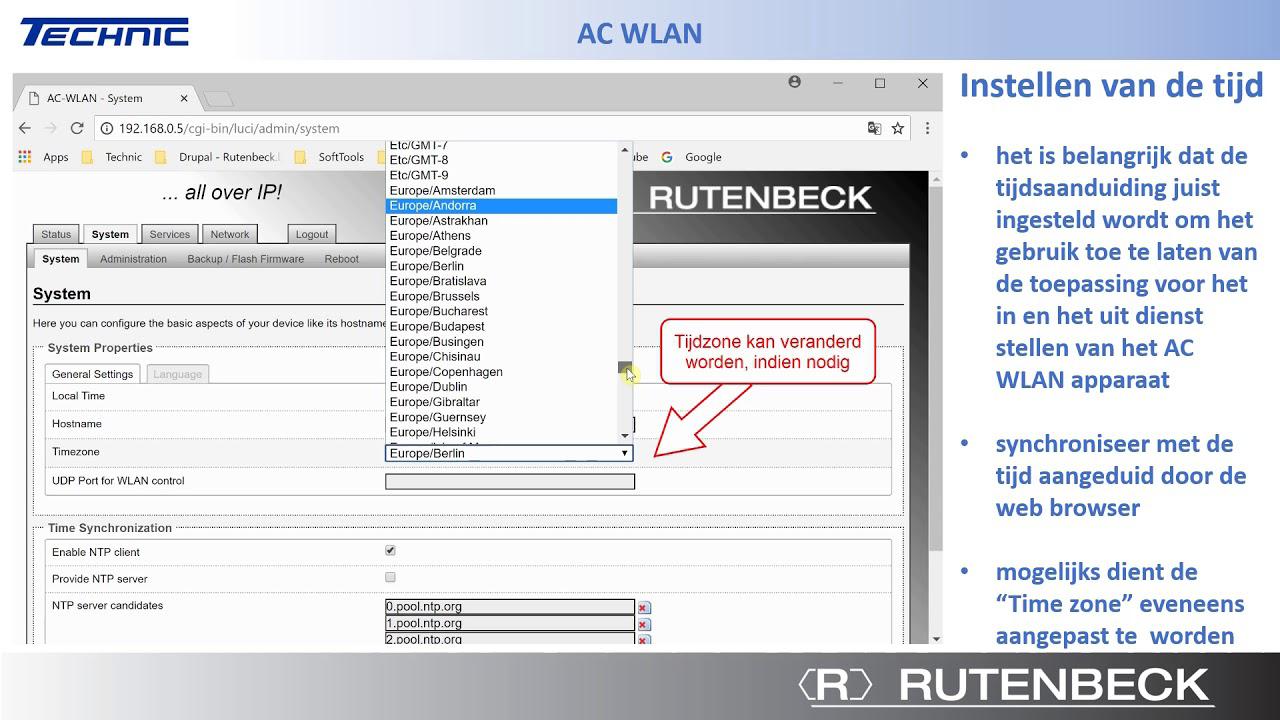Select the Language tab

click(x=177, y=374)
